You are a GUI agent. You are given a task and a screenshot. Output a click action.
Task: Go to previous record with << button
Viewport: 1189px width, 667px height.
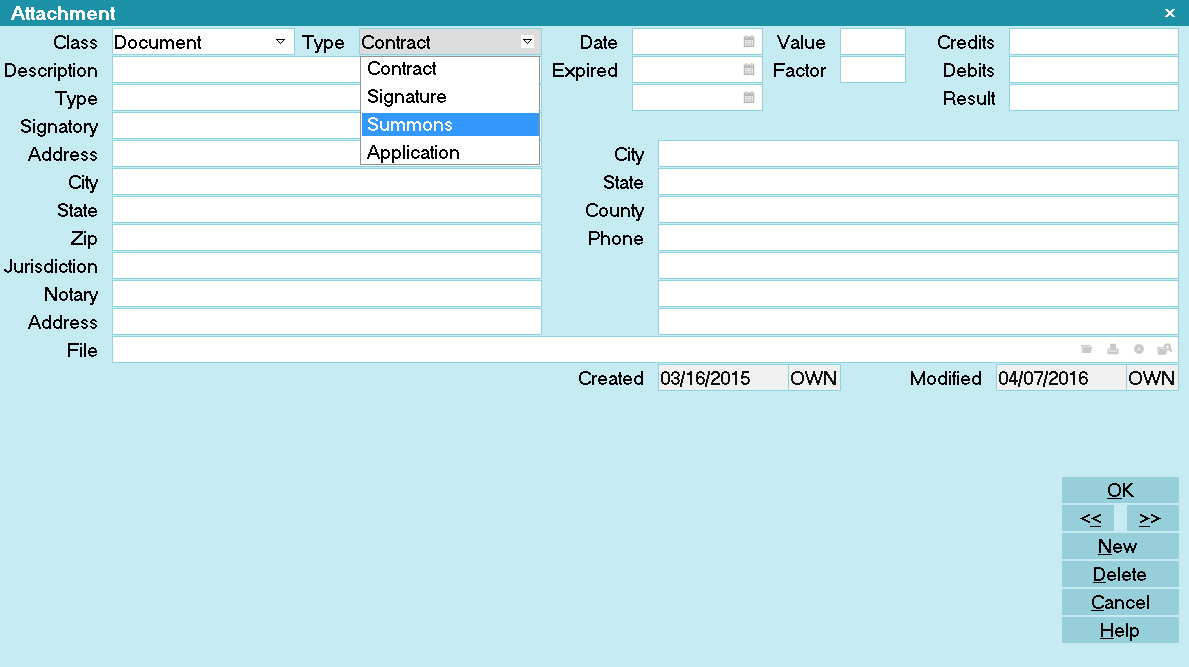coord(1090,518)
